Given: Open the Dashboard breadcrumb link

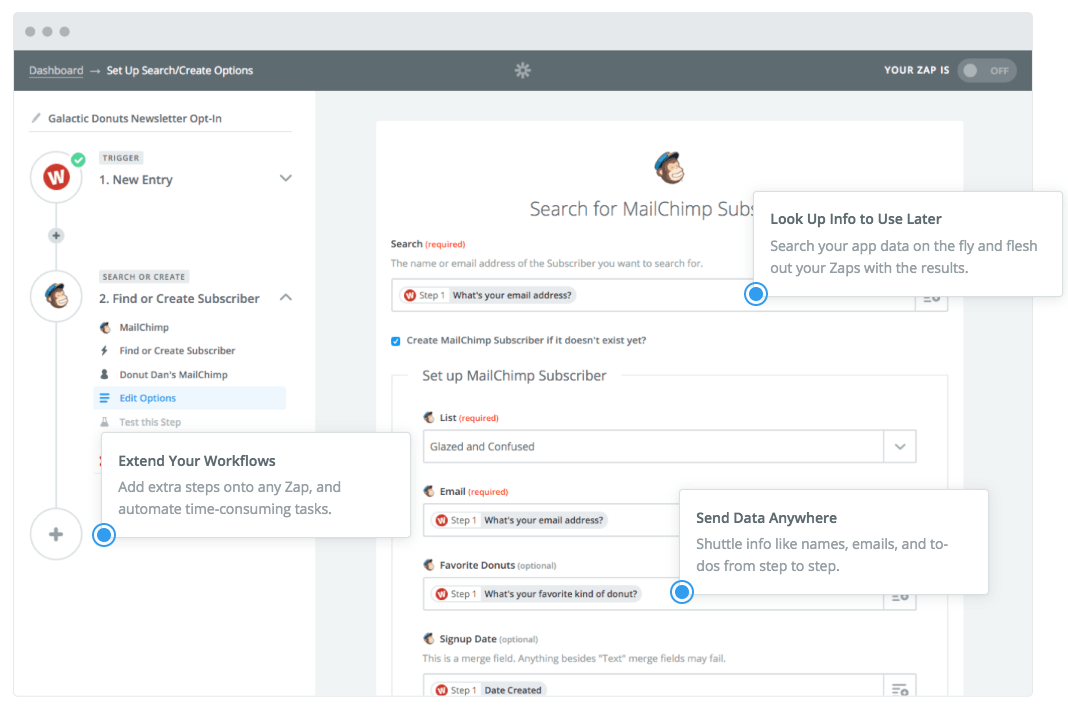Looking at the screenshot, I should (x=56, y=70).
